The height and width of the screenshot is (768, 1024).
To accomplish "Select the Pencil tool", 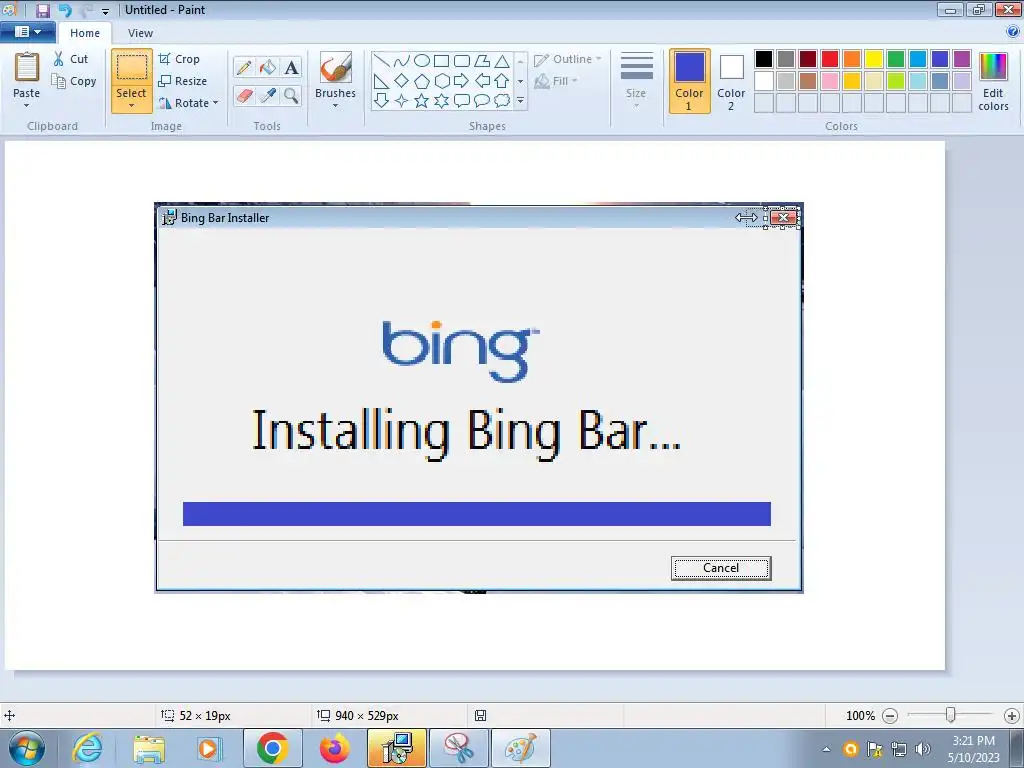I will [244, 67].
